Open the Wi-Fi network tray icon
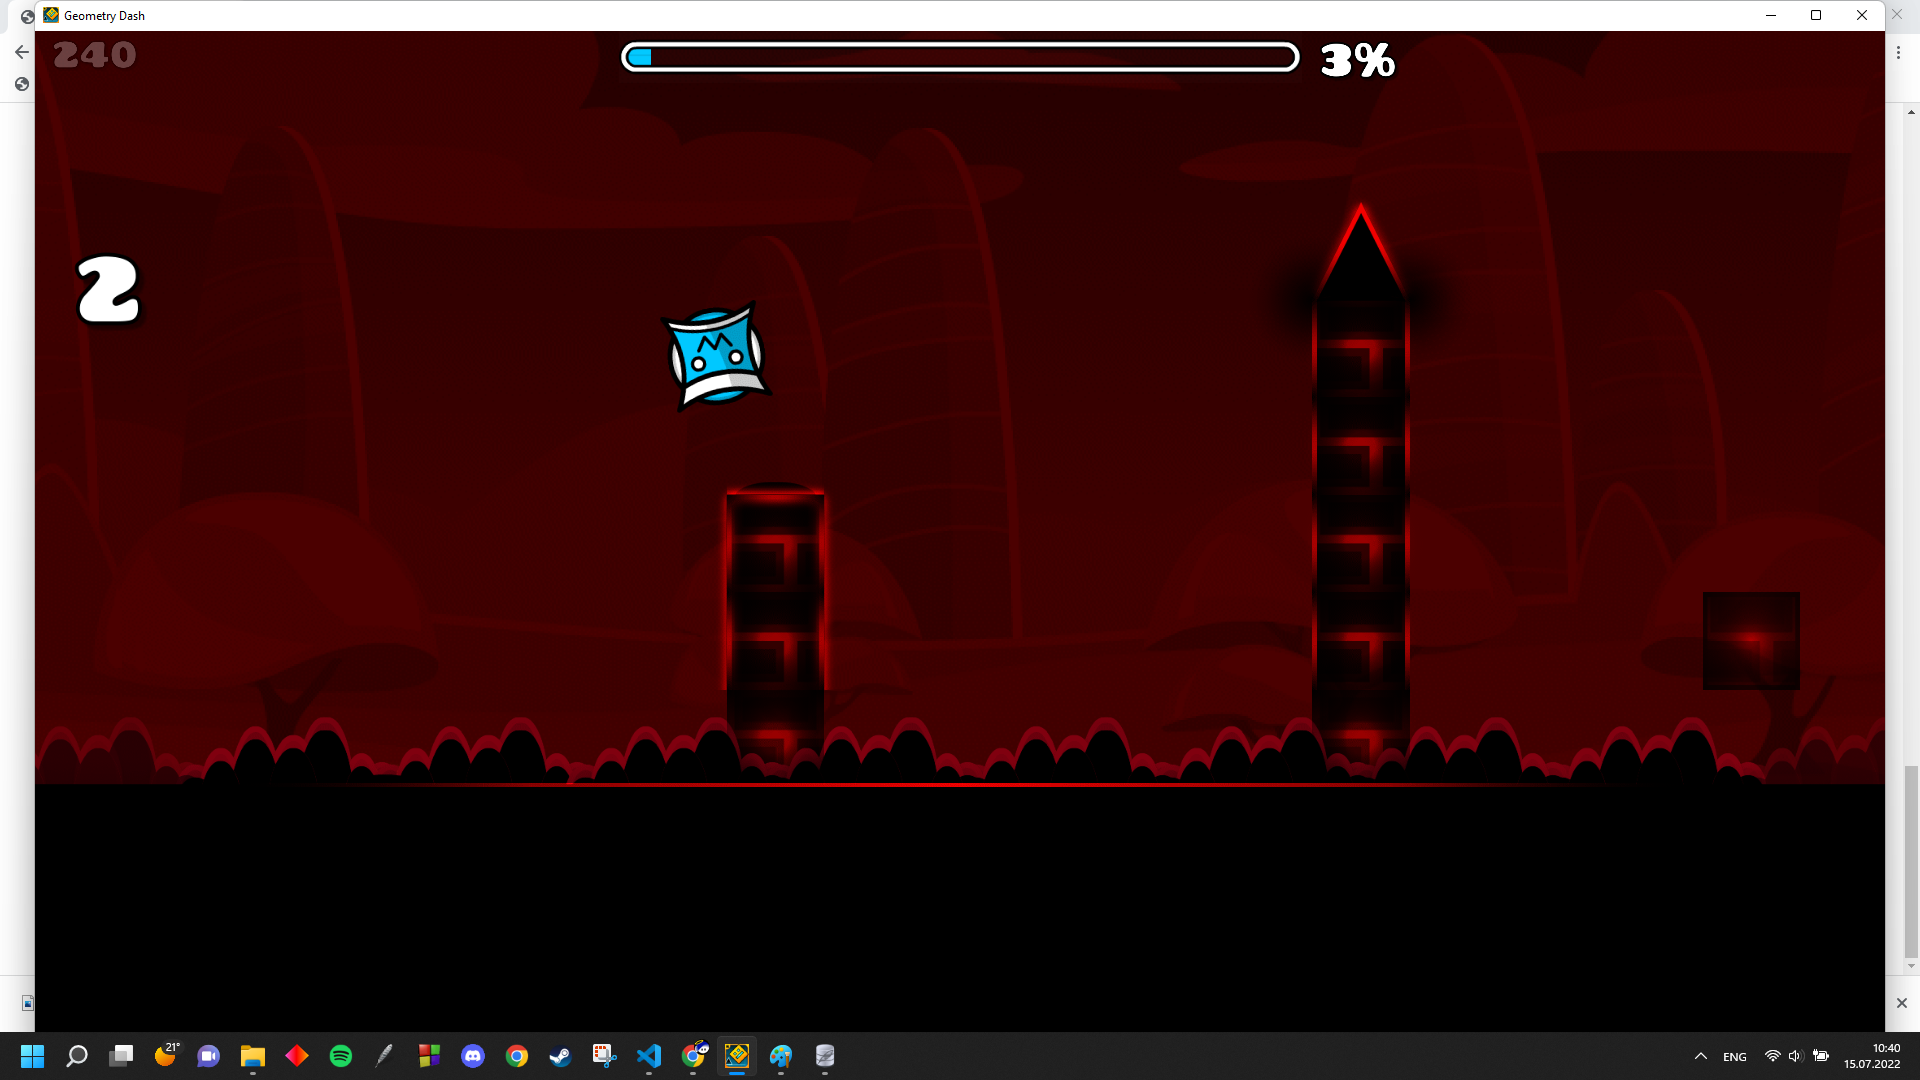Viewport: 1920px width, 1080px height. point(1772,1056)
